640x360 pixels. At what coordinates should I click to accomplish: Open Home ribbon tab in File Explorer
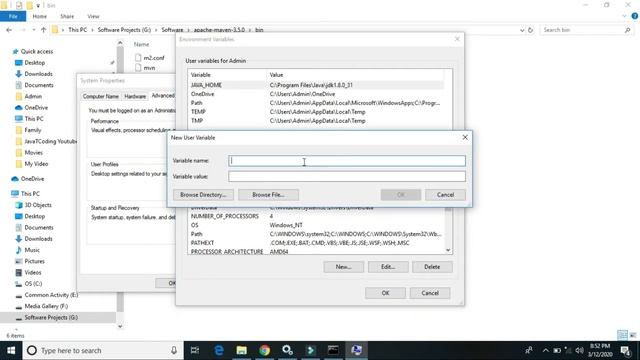40,16
